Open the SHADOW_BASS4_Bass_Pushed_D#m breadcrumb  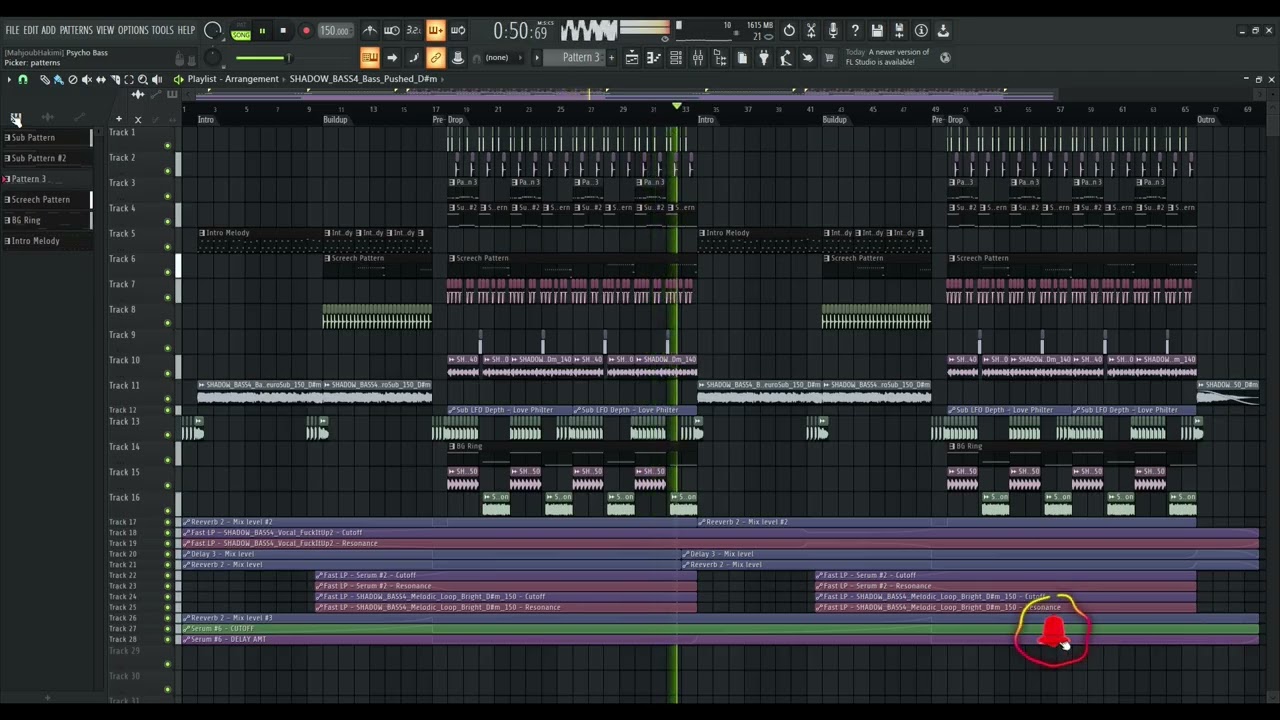pos(363,79)
